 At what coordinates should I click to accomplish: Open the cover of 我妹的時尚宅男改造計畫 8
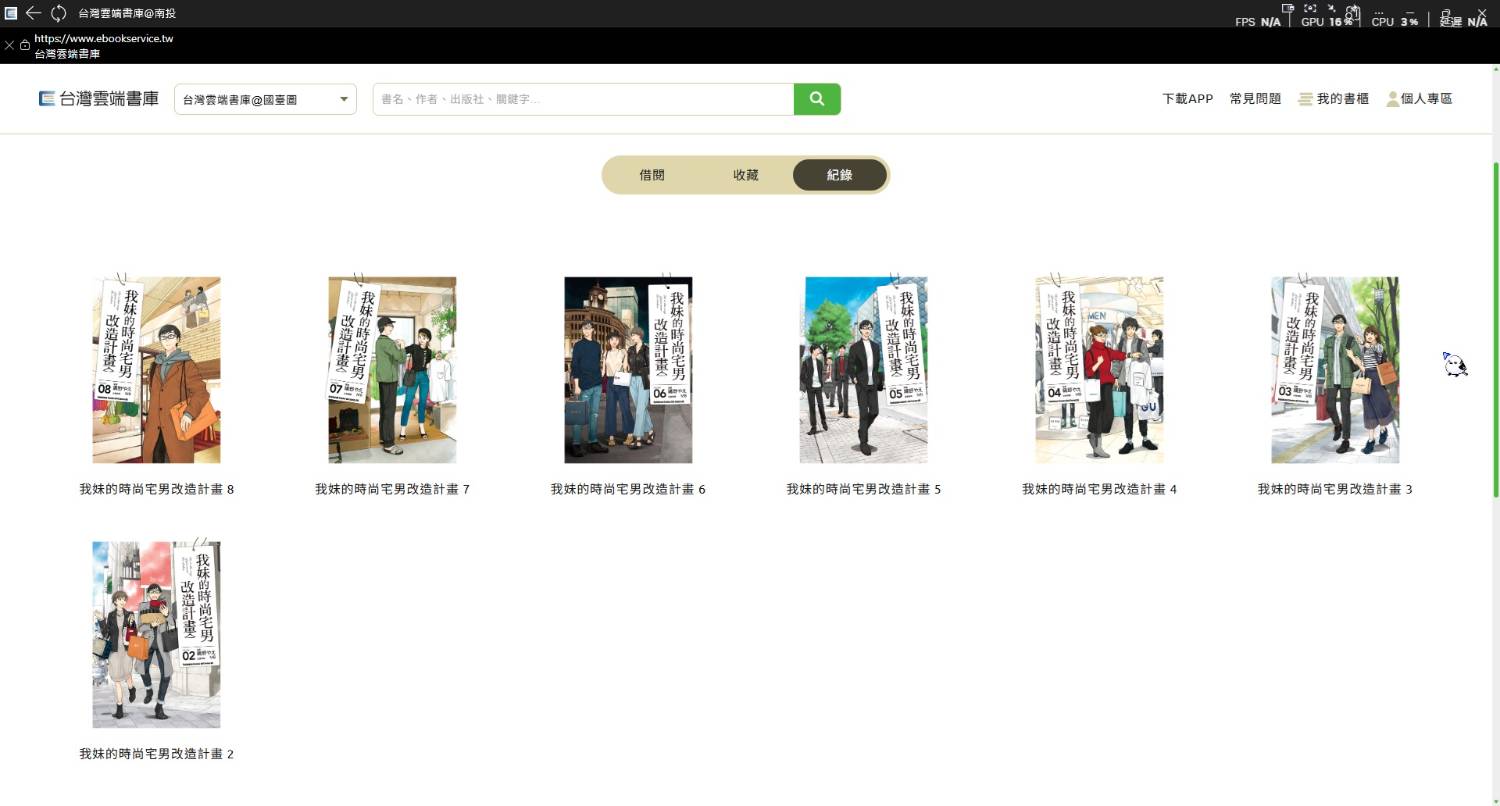point(156,370)
